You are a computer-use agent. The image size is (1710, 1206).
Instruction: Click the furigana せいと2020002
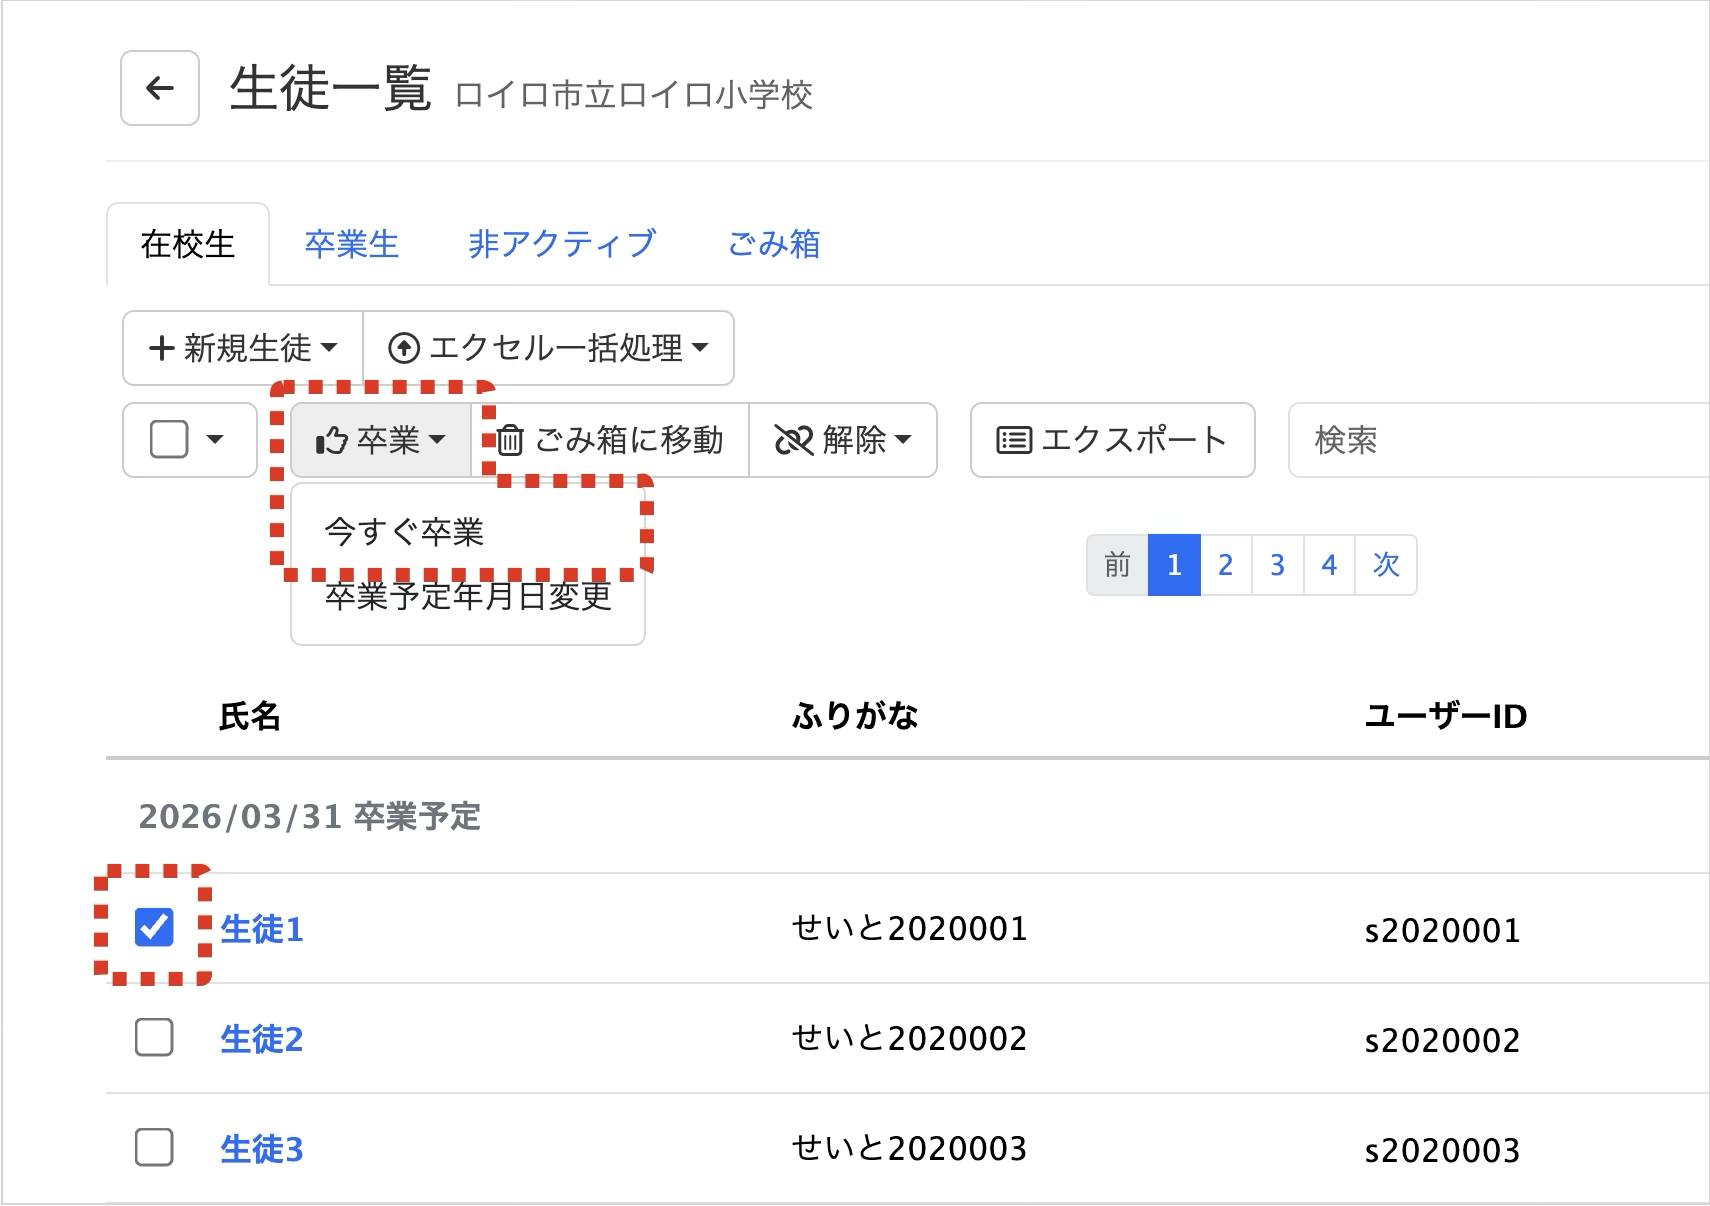click(x=910, y=1039)
